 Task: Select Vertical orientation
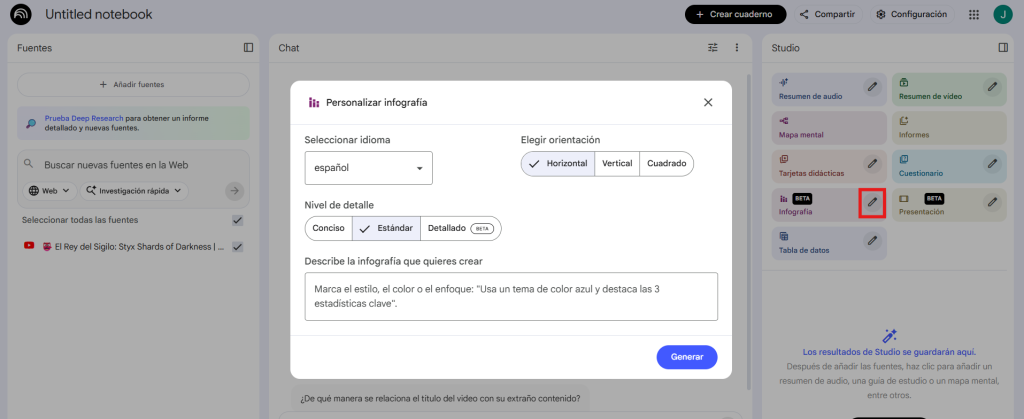617,164
